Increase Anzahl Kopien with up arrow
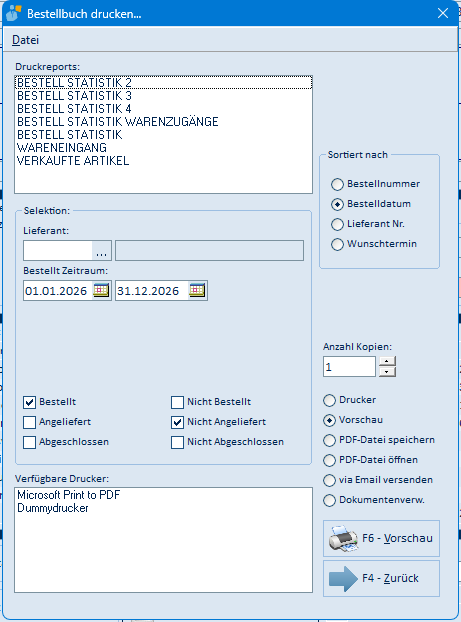The image size is (461, 622). 387,361
